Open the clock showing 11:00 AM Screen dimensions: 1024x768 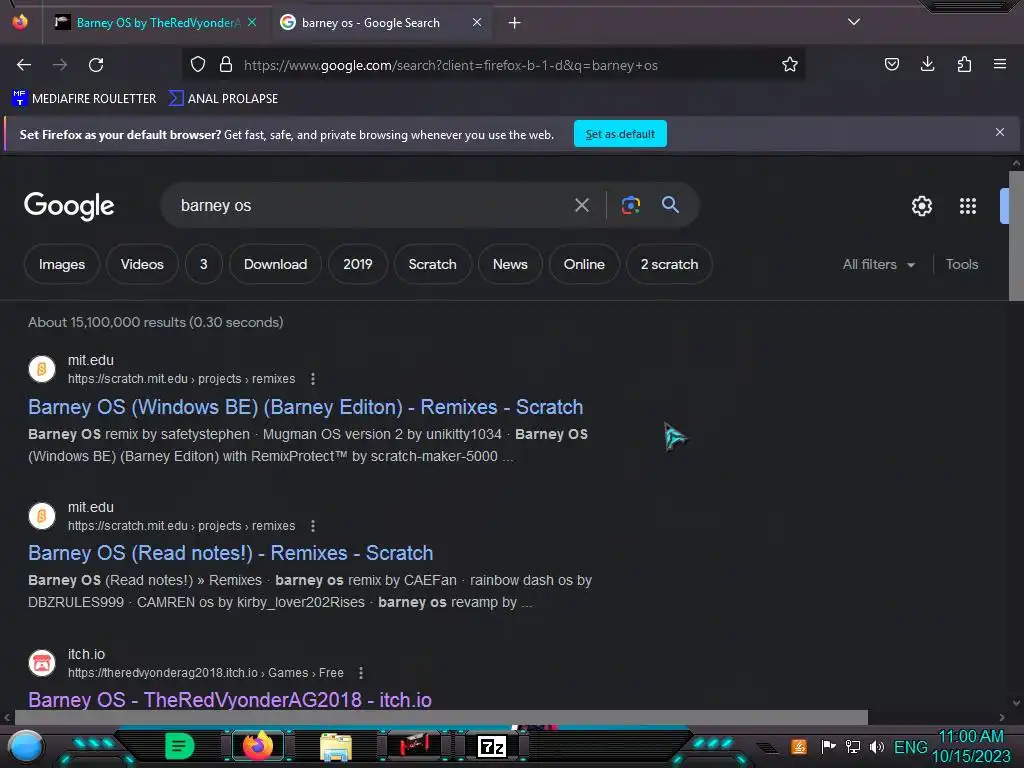971,746
